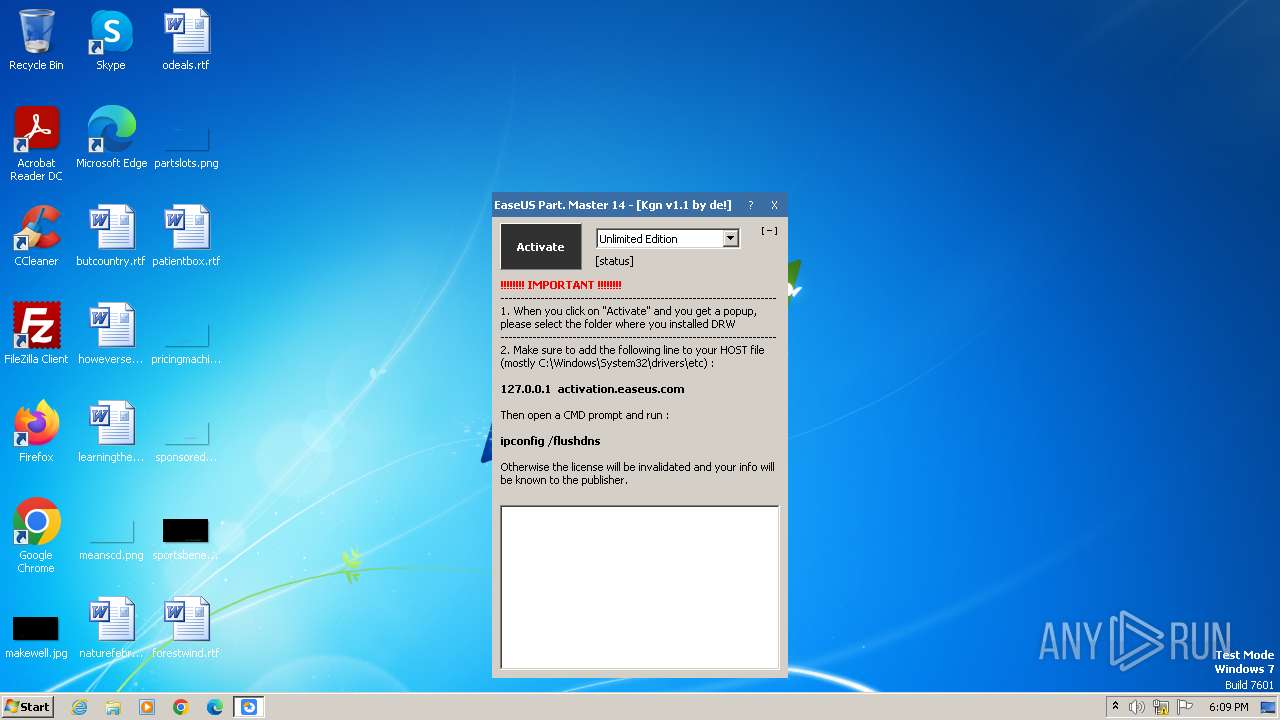Close the EaseUS keygen window

[x=774, y=205]
